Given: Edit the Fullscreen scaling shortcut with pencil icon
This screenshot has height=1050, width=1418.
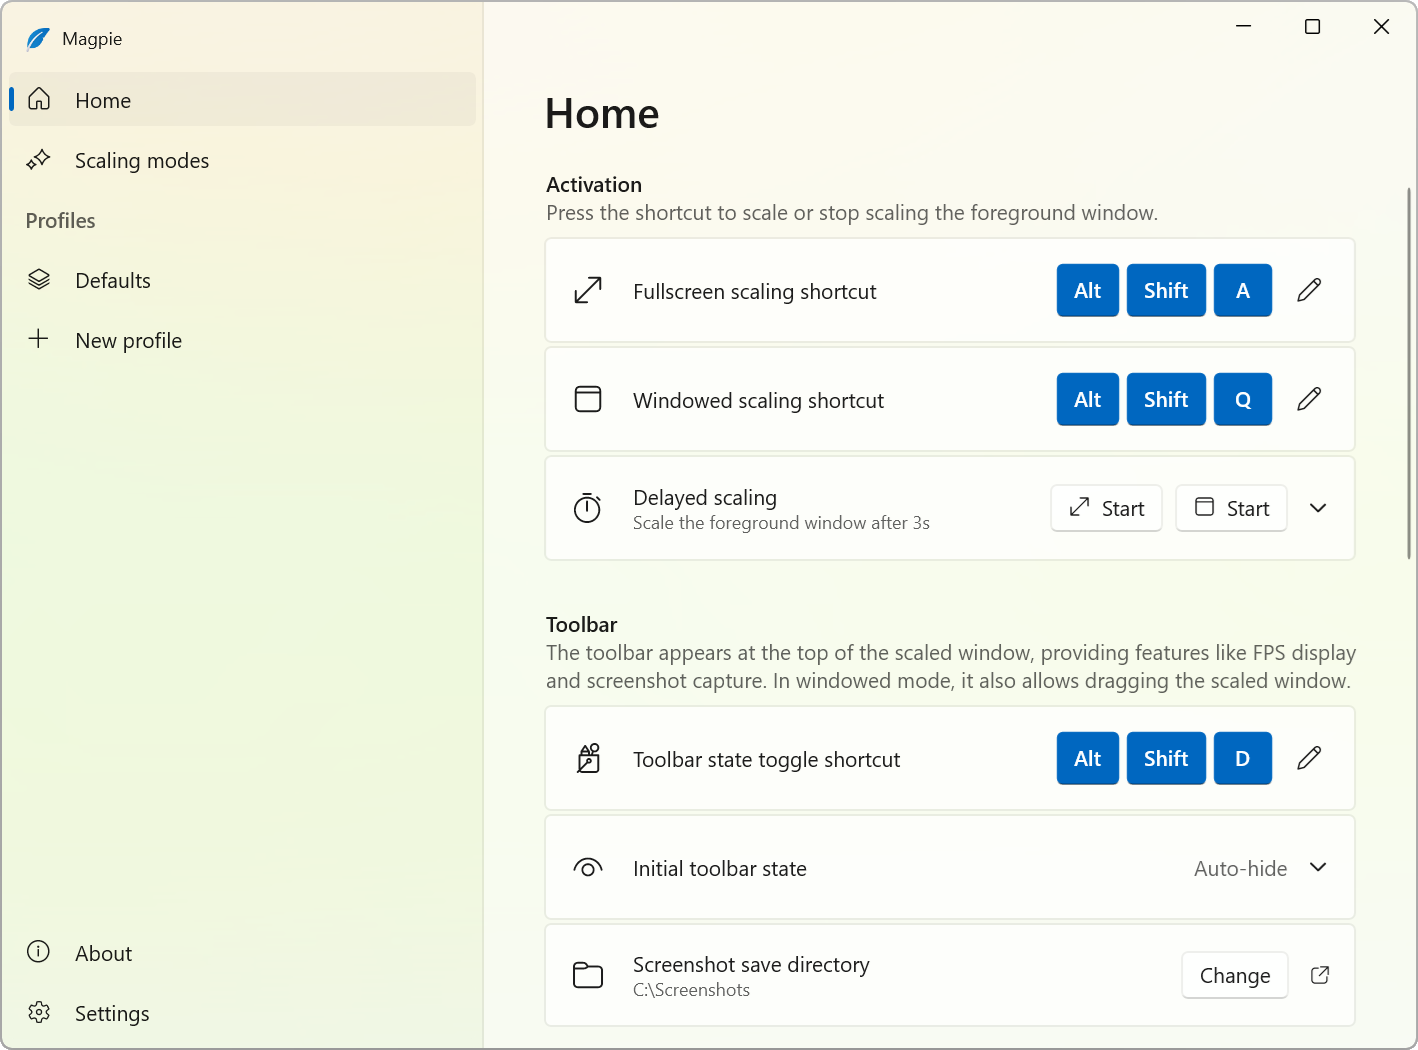Looking at the screenshot, I should [x=1309, y=290].
